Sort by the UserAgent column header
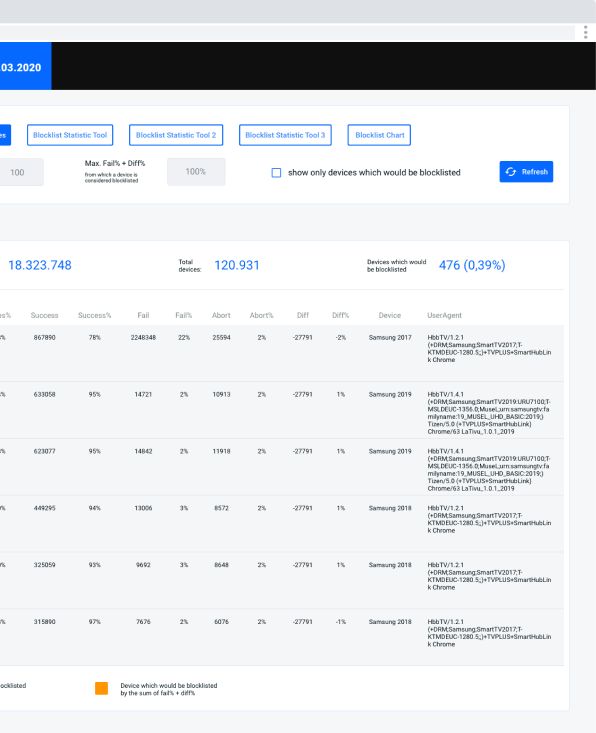The height and width of the screenshot is (733, 596). 444,316
